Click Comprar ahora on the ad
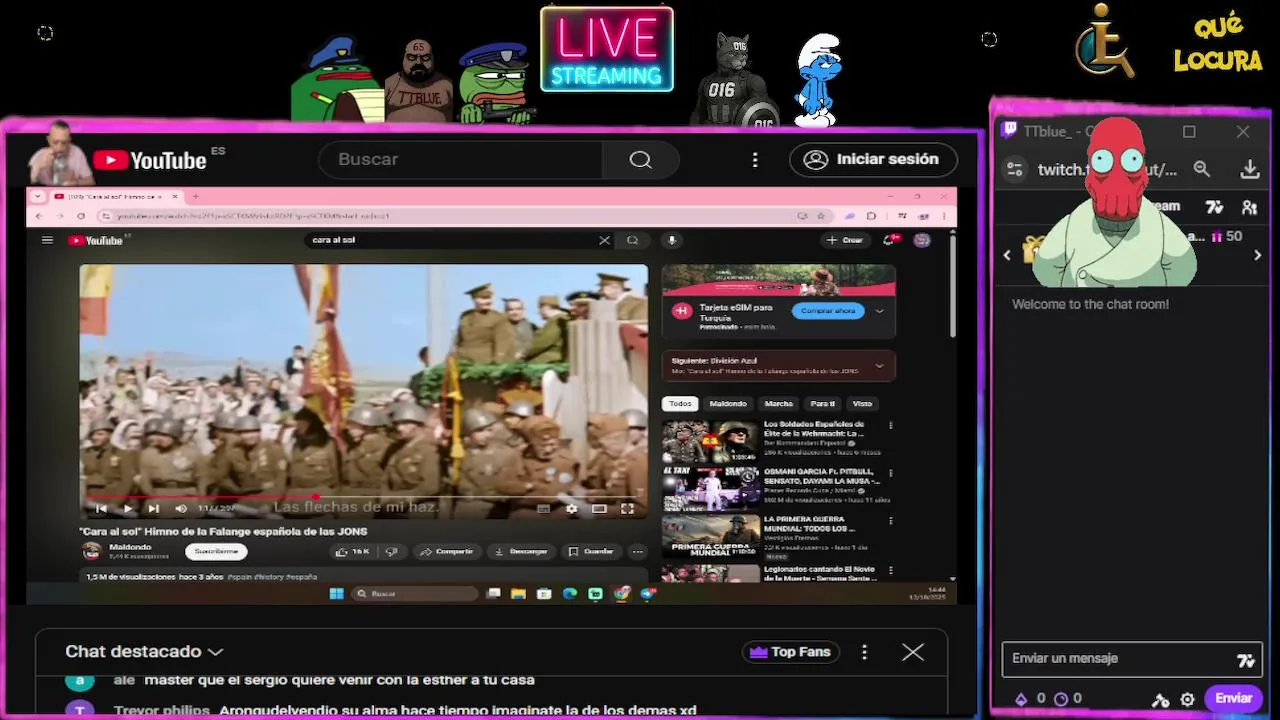This screenshot has width=1280, height=720. pos(828,311)
